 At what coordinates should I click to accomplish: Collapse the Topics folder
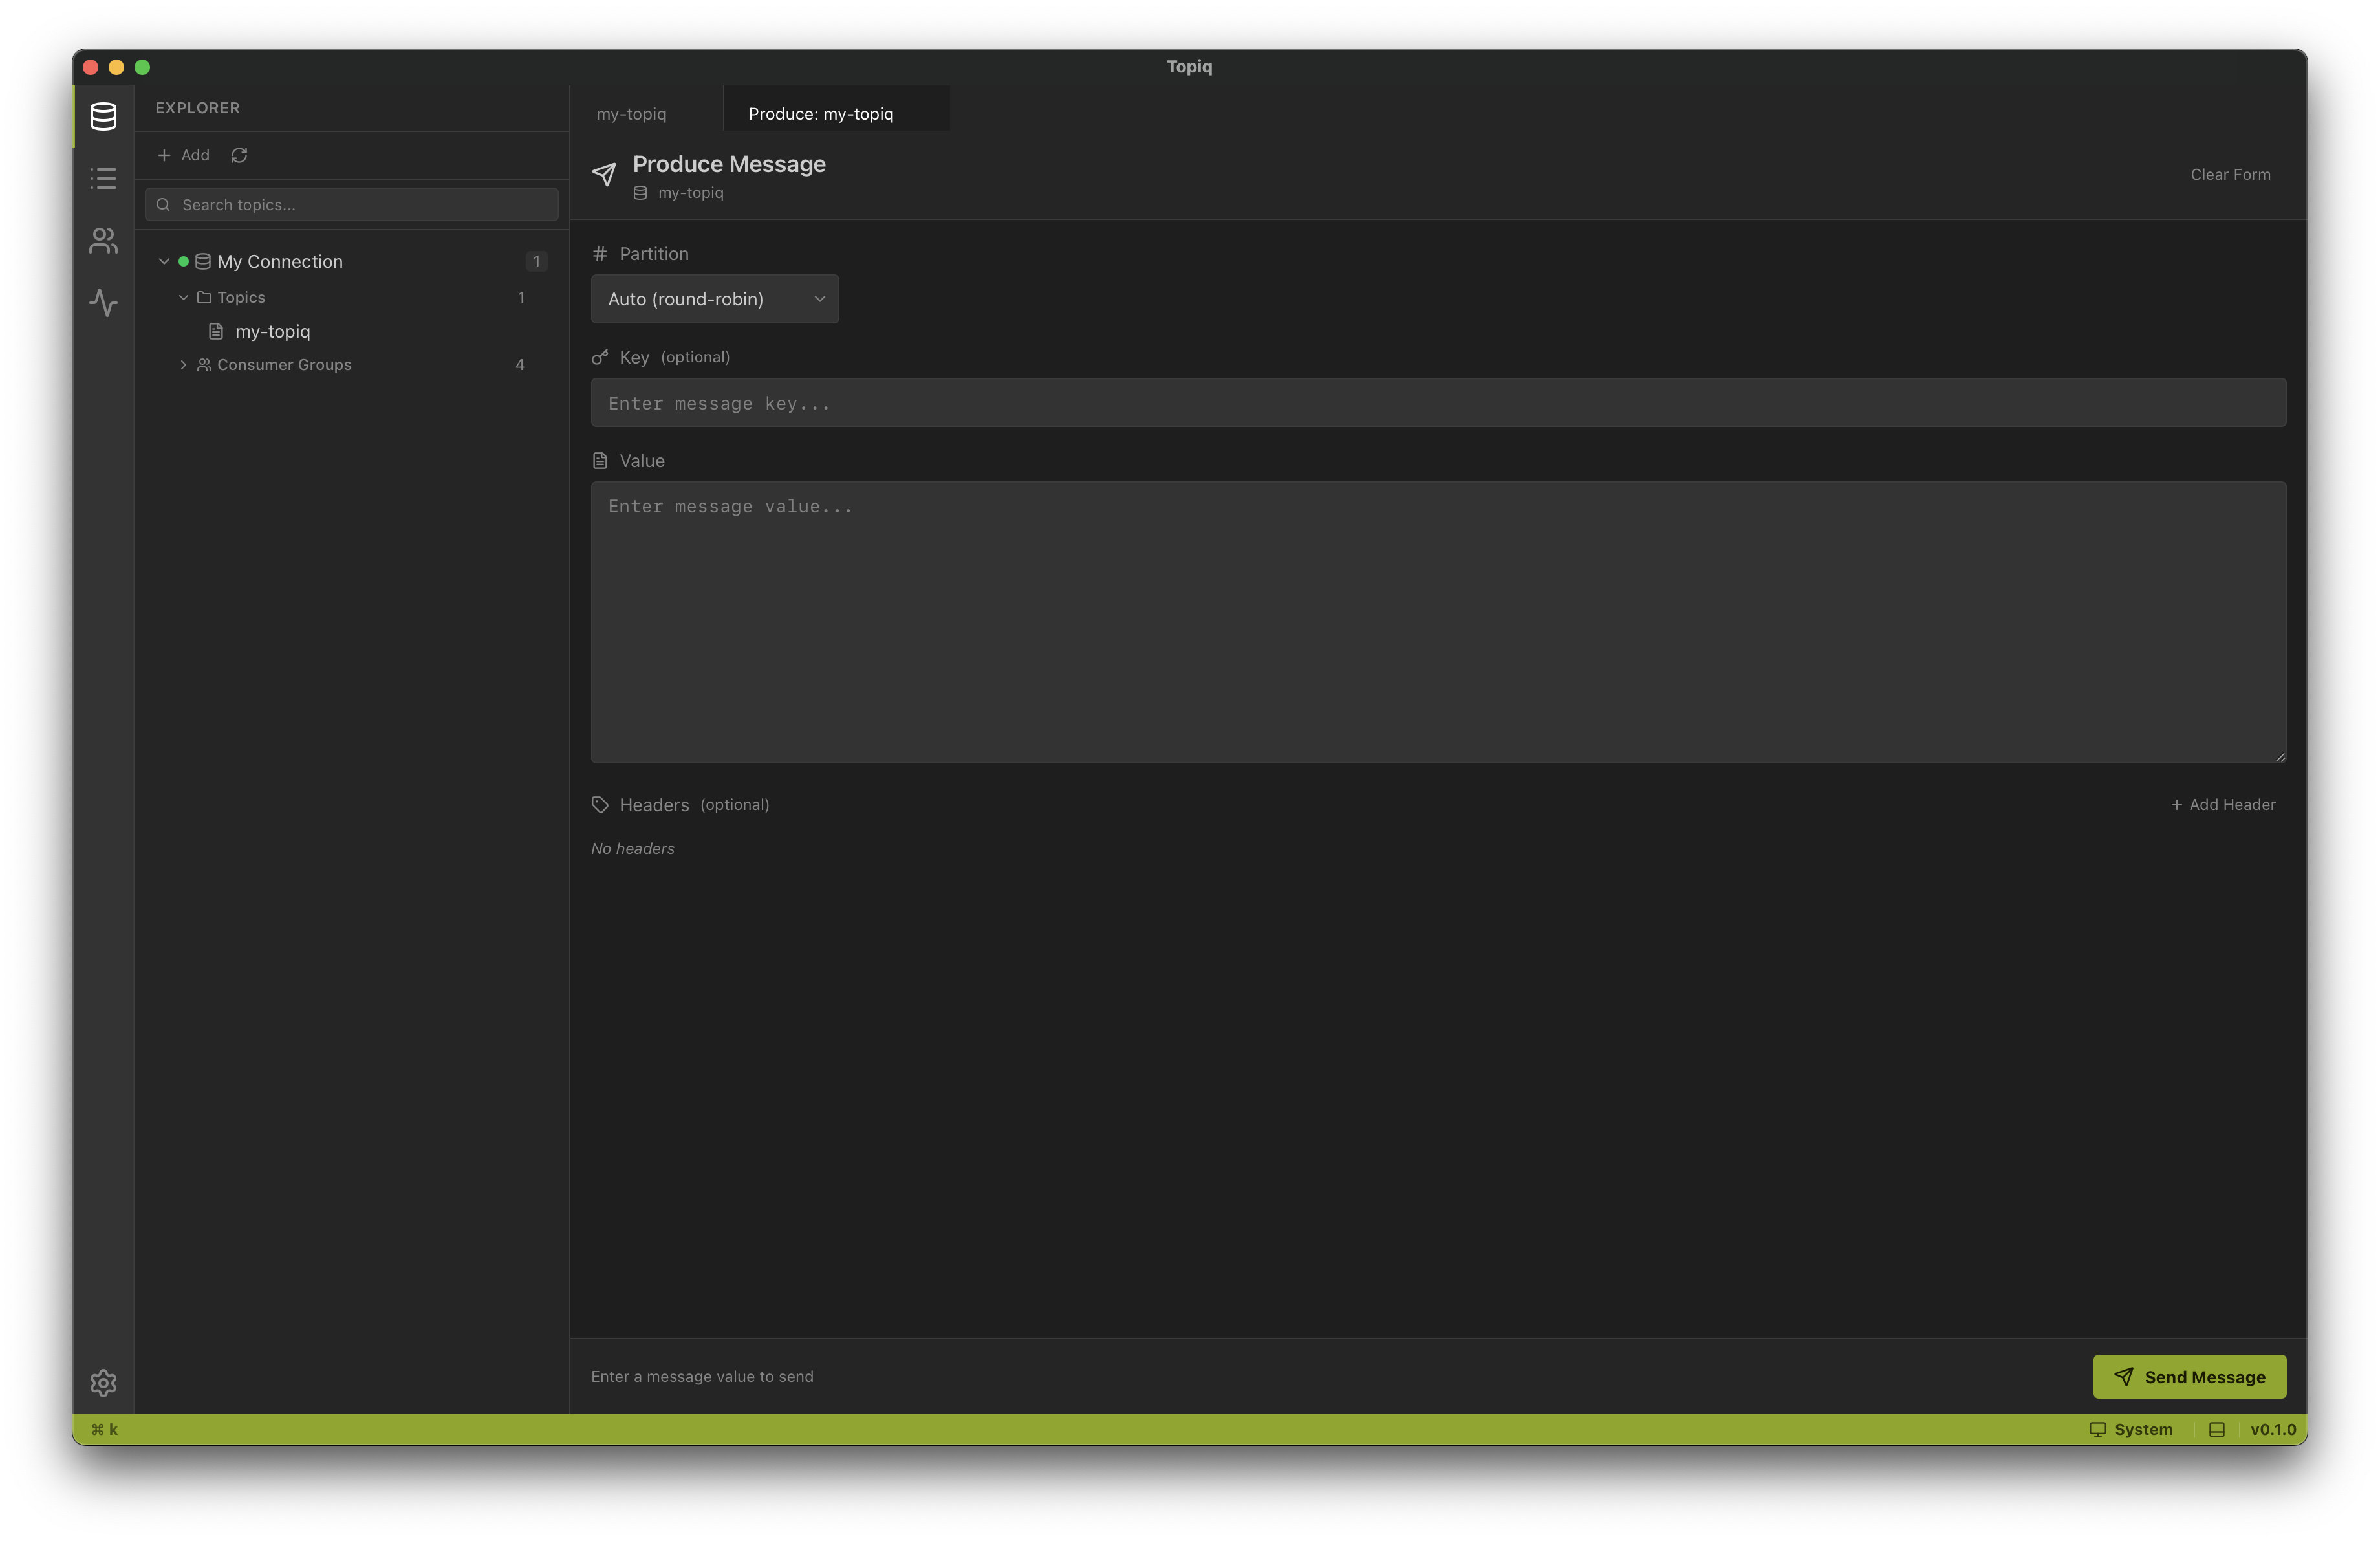click(x=184, y=298)
